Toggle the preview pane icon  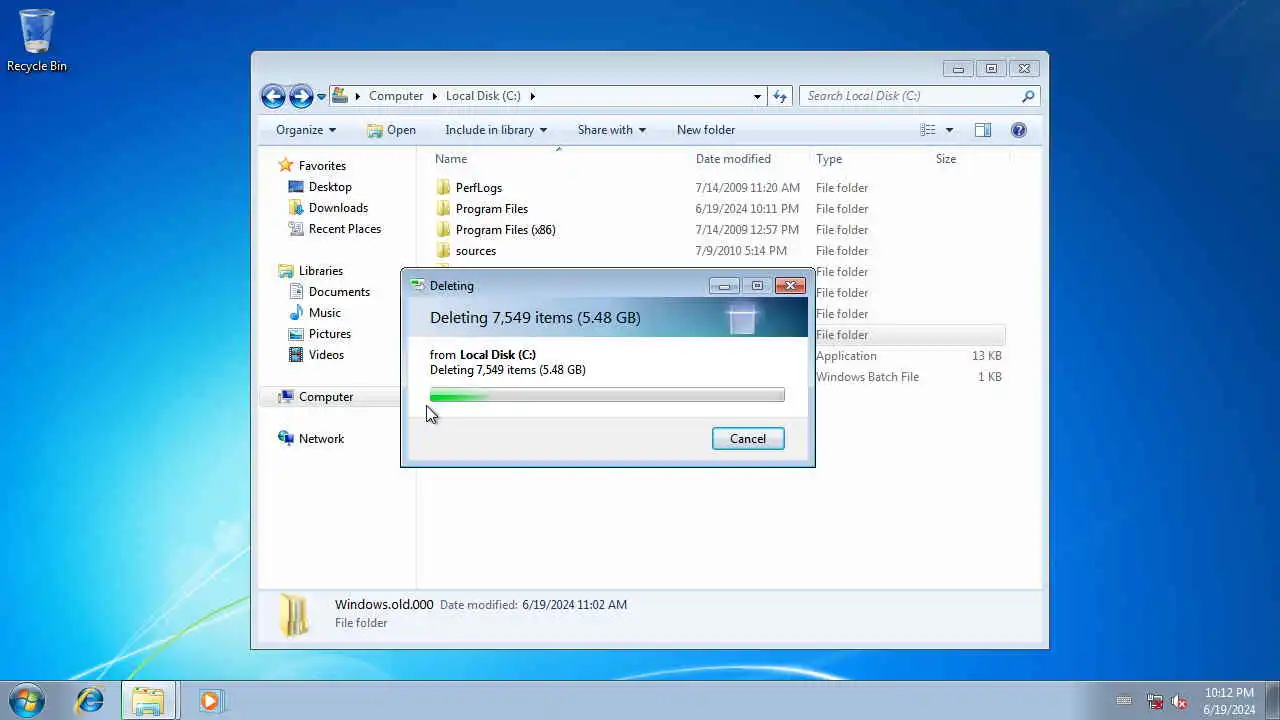[983, 130]
